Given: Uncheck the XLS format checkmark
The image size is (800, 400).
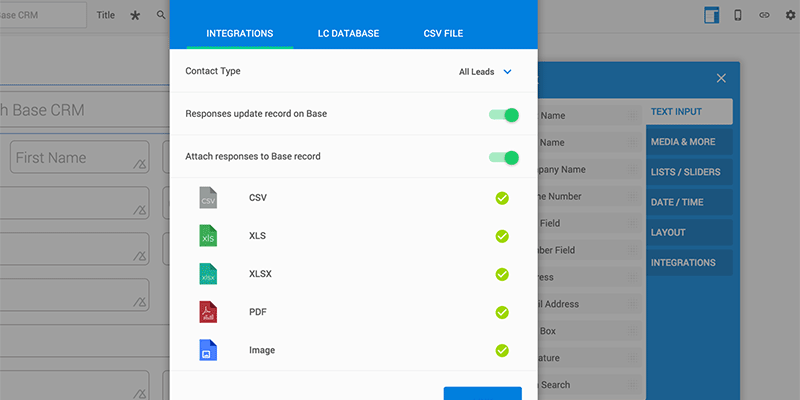Looking at the screenshot, I should pos(502,236).
